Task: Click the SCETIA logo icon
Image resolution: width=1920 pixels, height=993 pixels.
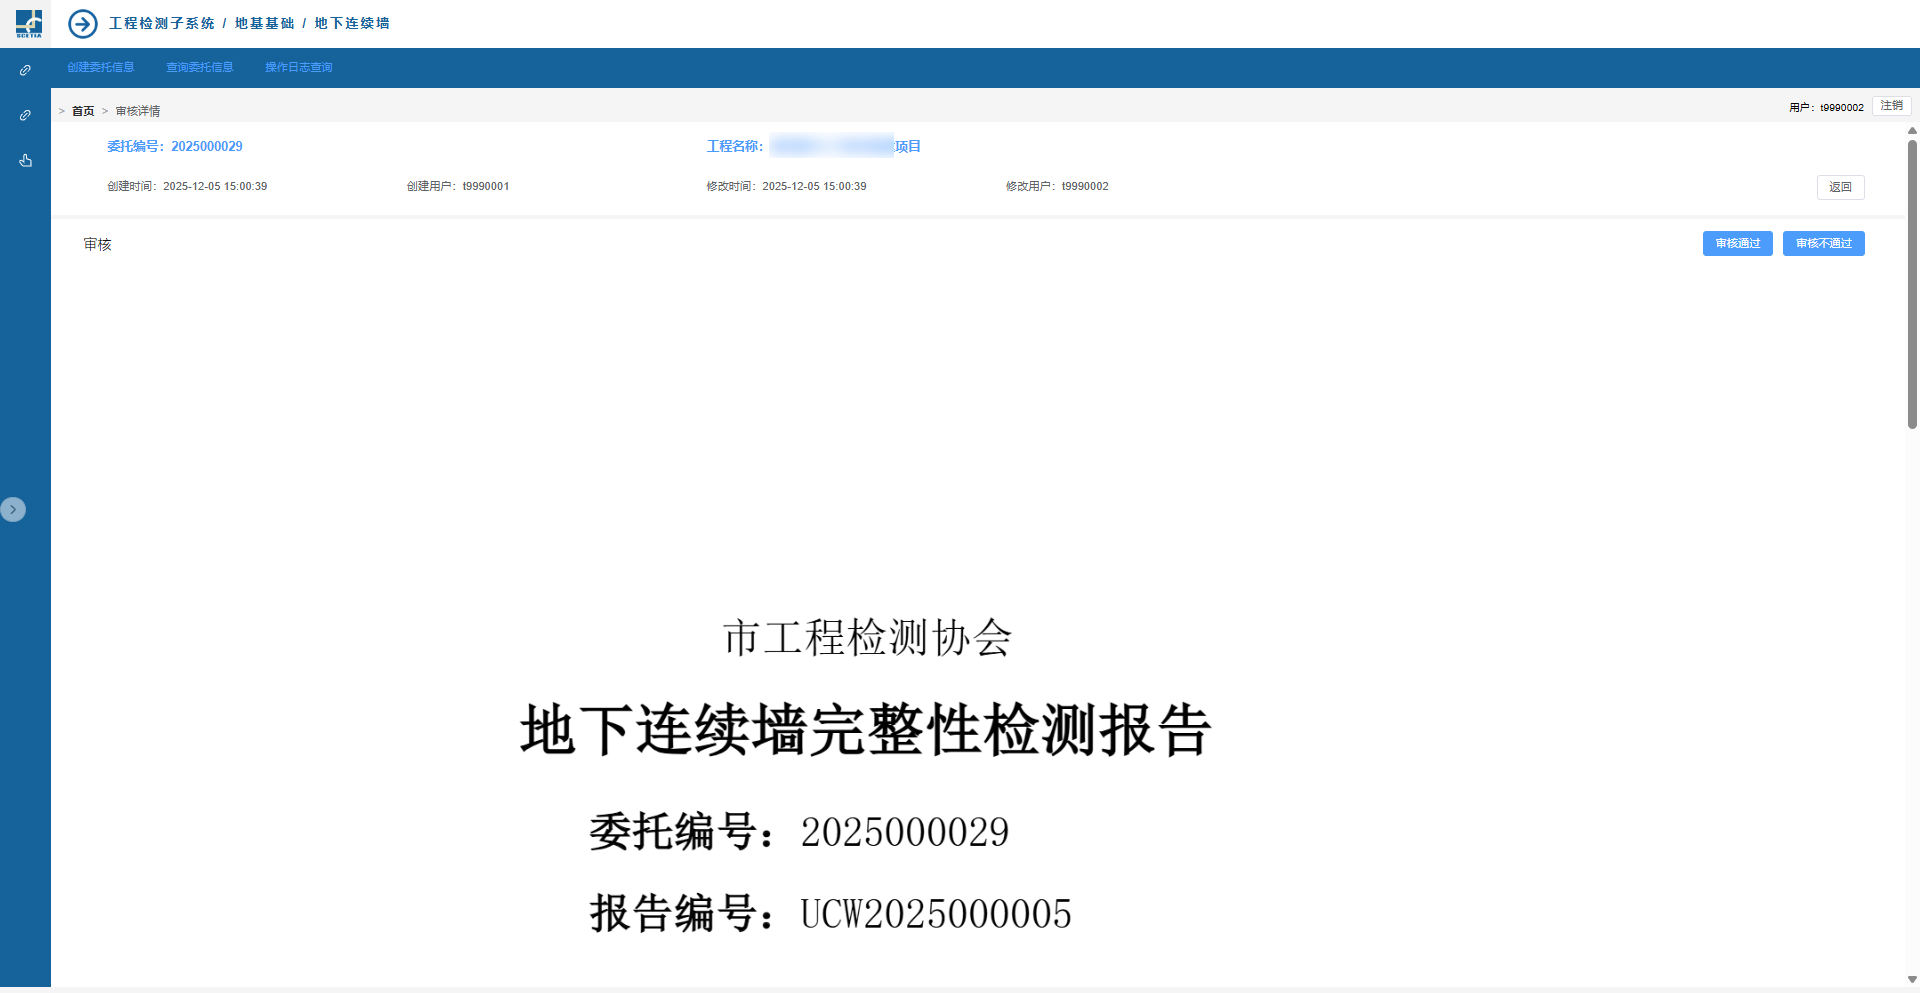Action: (28, 23)
